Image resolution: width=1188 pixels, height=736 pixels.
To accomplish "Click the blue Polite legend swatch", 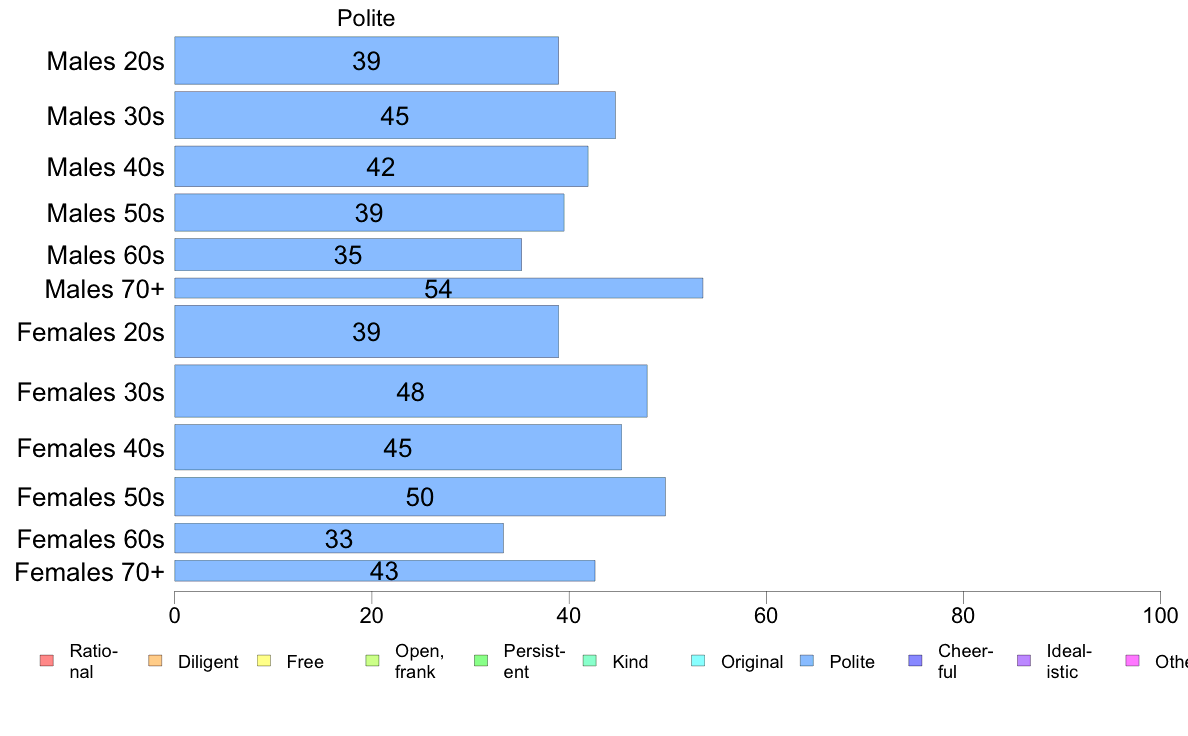I will tap(807, 660).
